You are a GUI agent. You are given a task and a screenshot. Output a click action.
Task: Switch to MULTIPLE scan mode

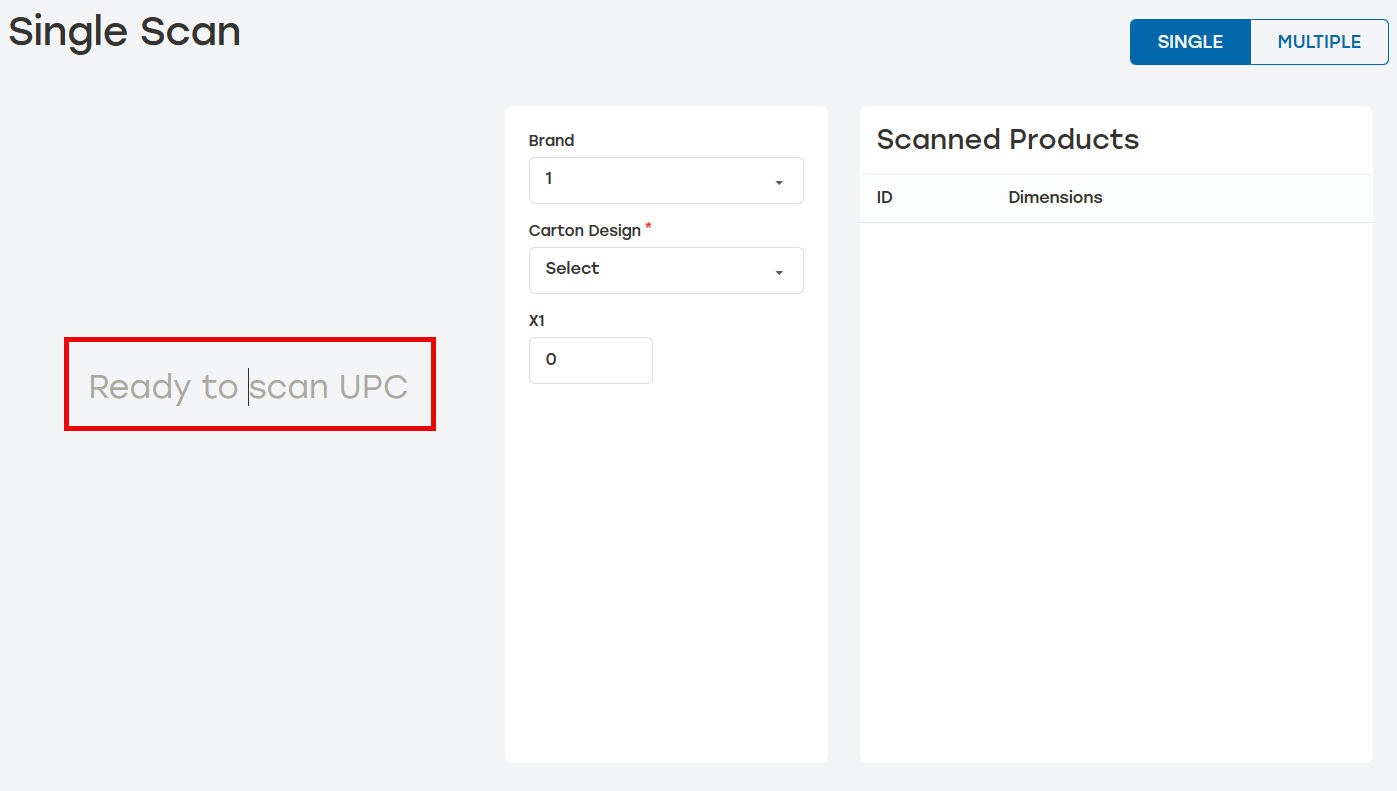[x=1319, y=42]
